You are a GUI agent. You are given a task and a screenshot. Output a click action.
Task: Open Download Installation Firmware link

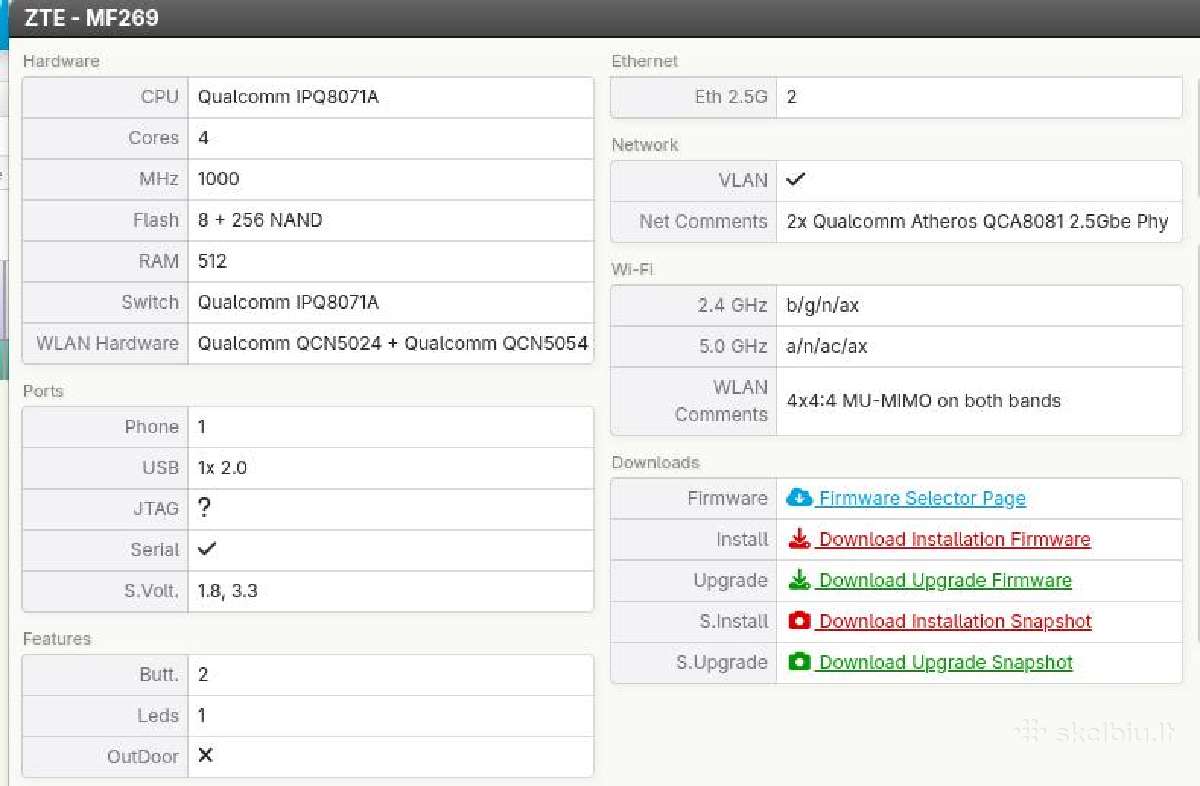click(954, 539)
